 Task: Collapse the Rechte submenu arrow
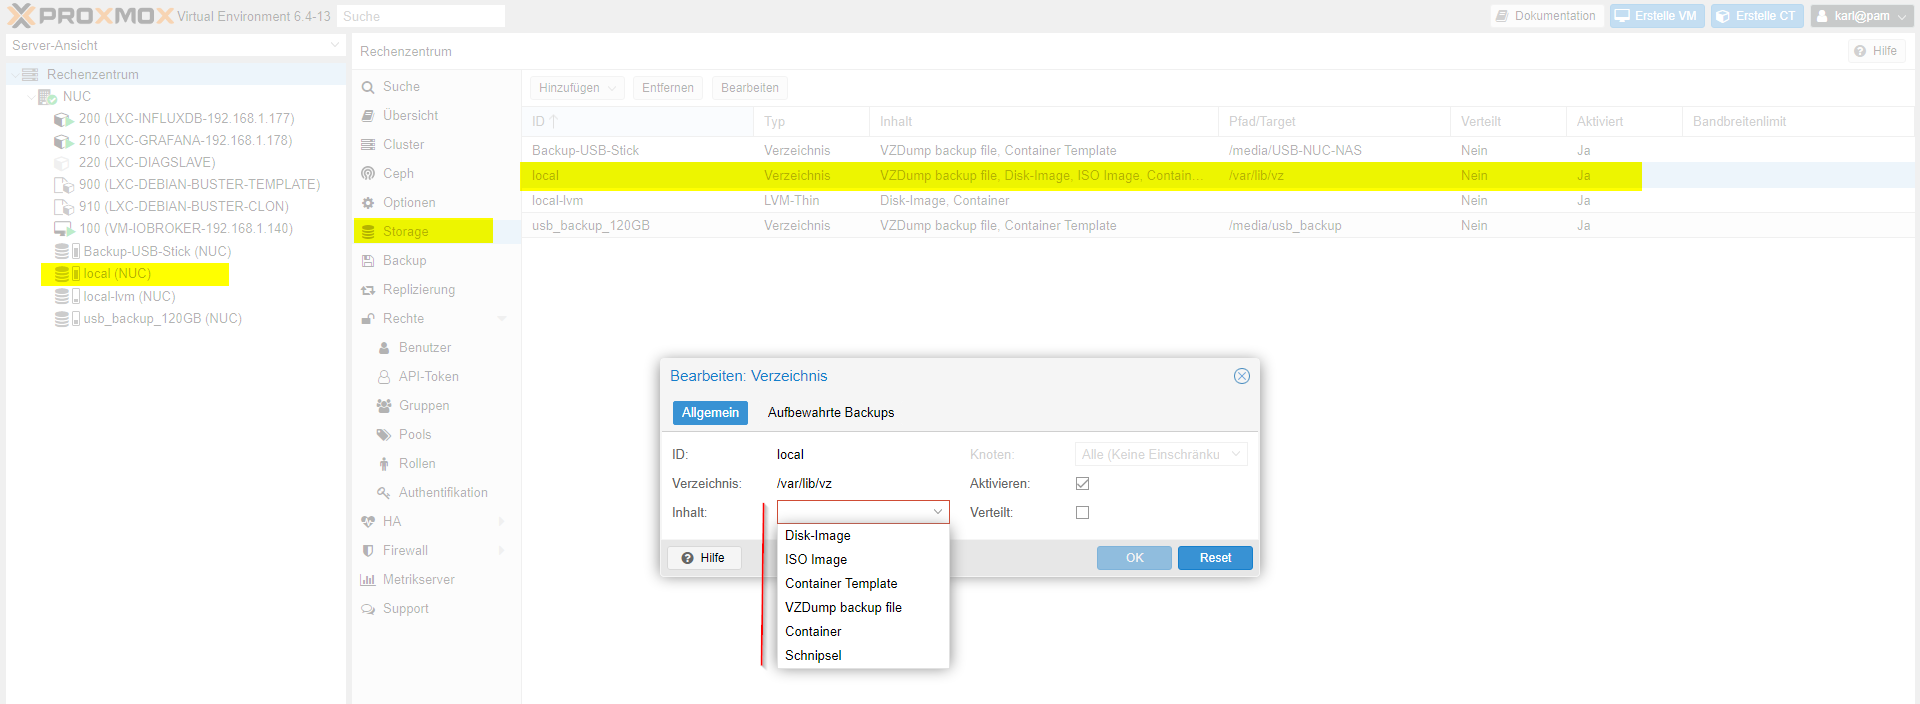coord(502,319)
